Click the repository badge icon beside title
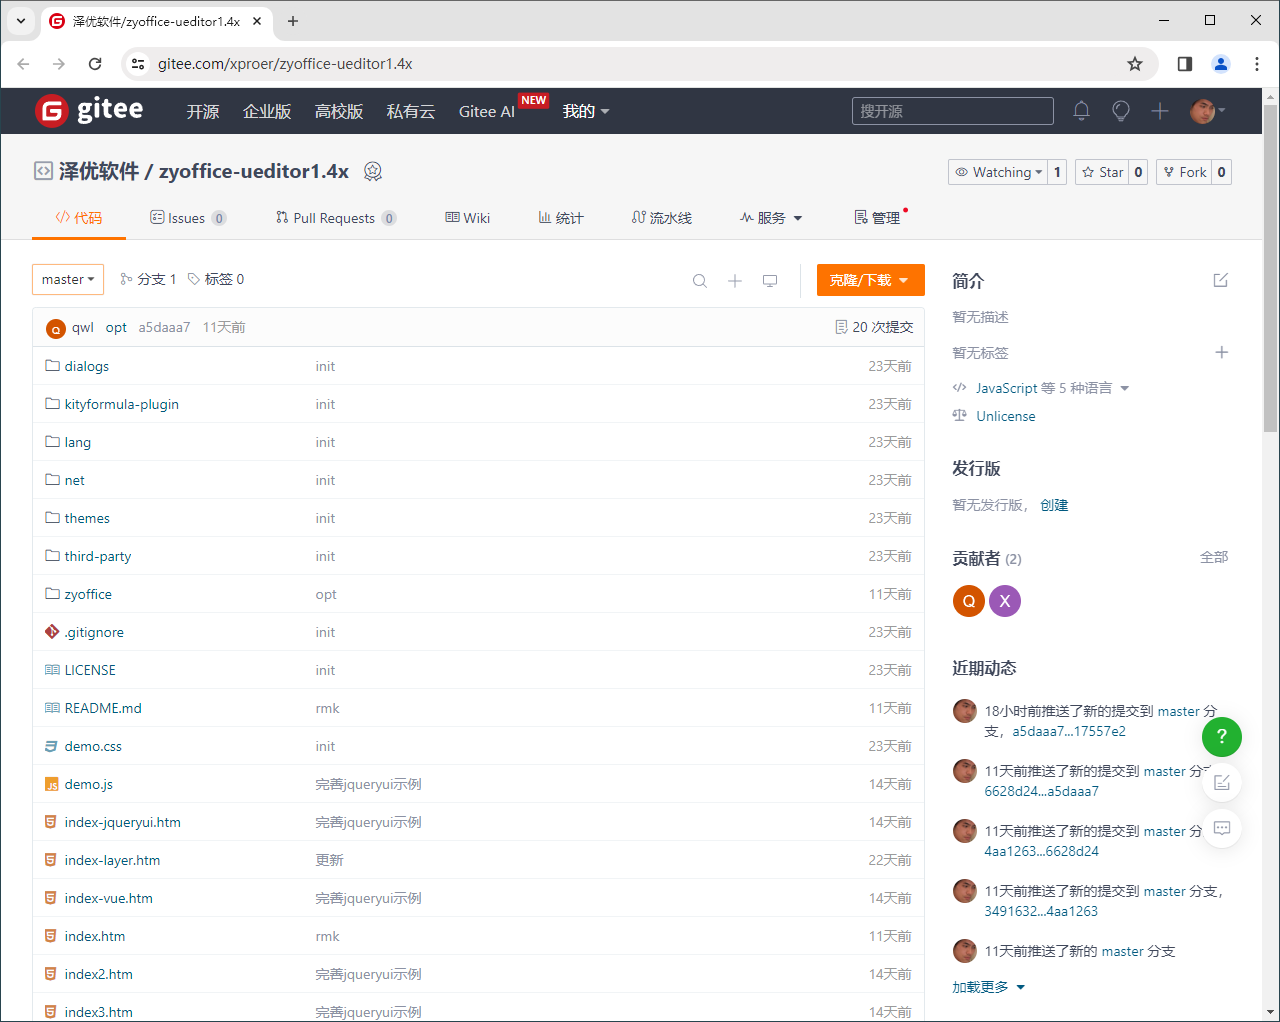Image resolution: width=1280 pixels, height=1022 pixels. (373, 171)
